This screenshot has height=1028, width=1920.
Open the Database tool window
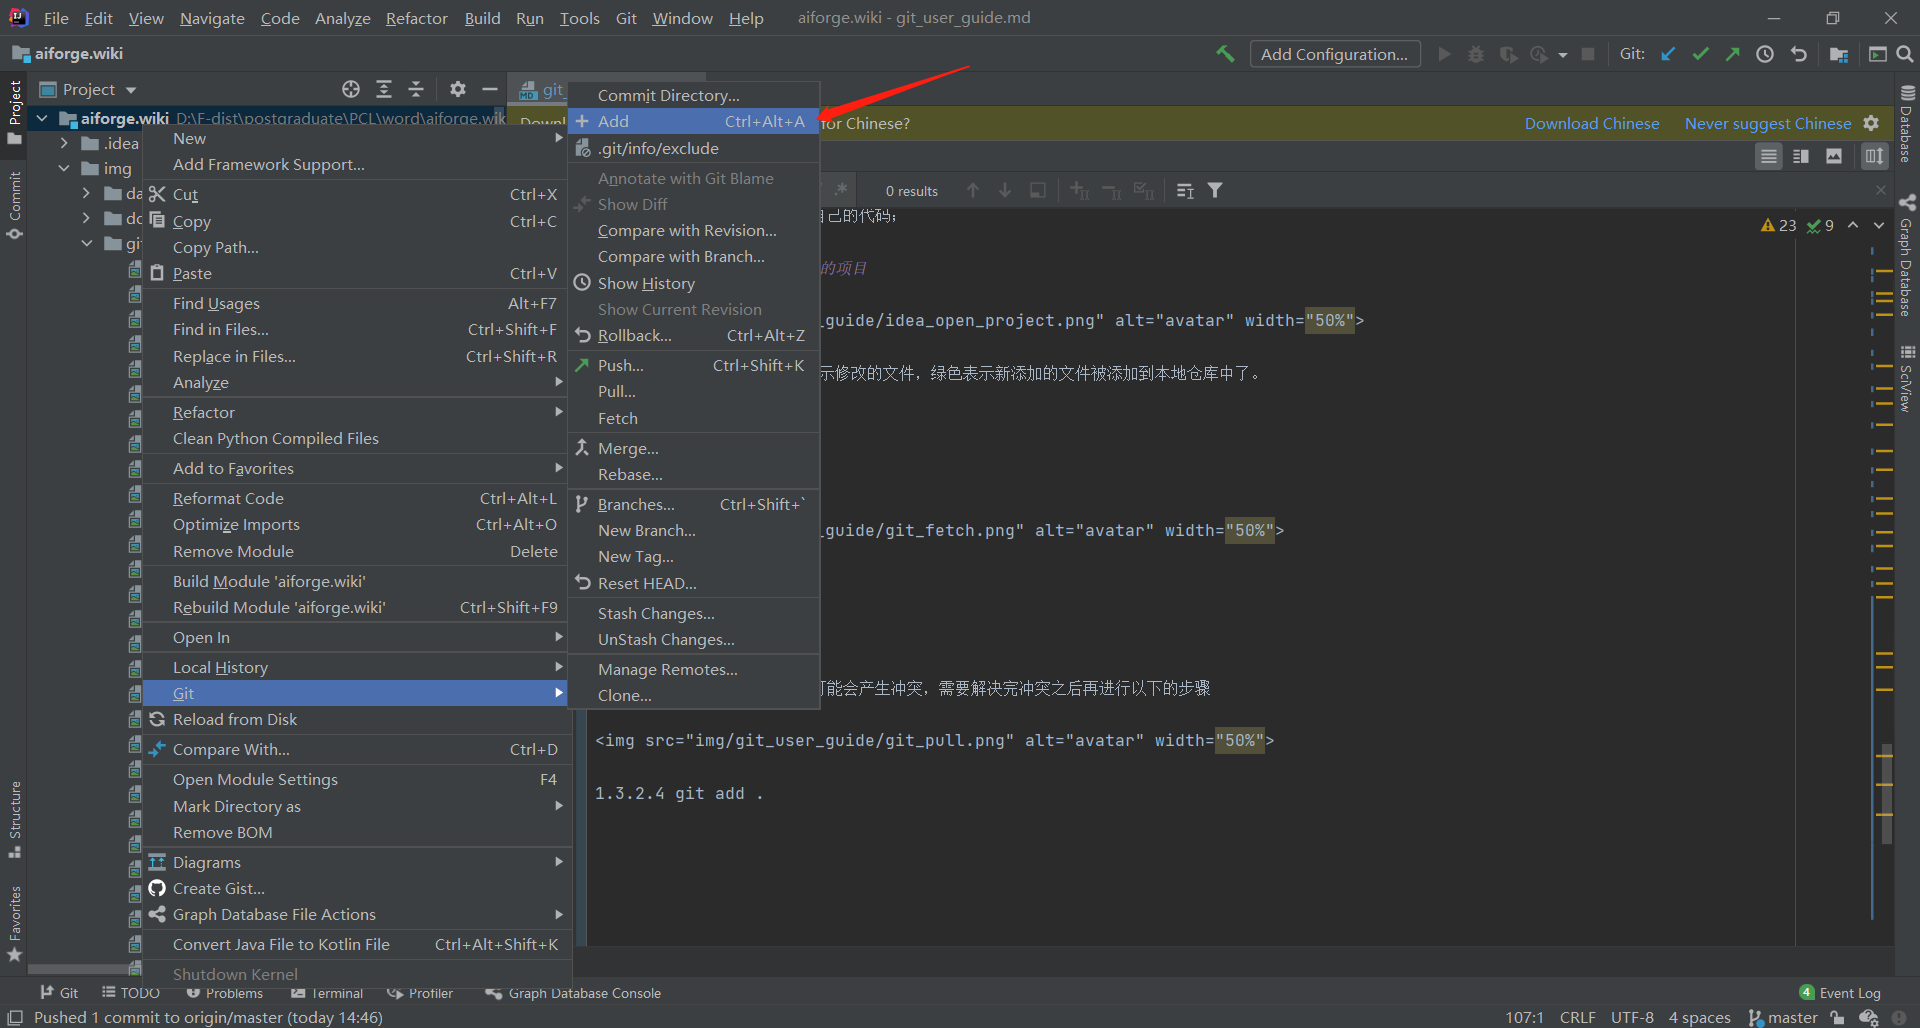1906,122
